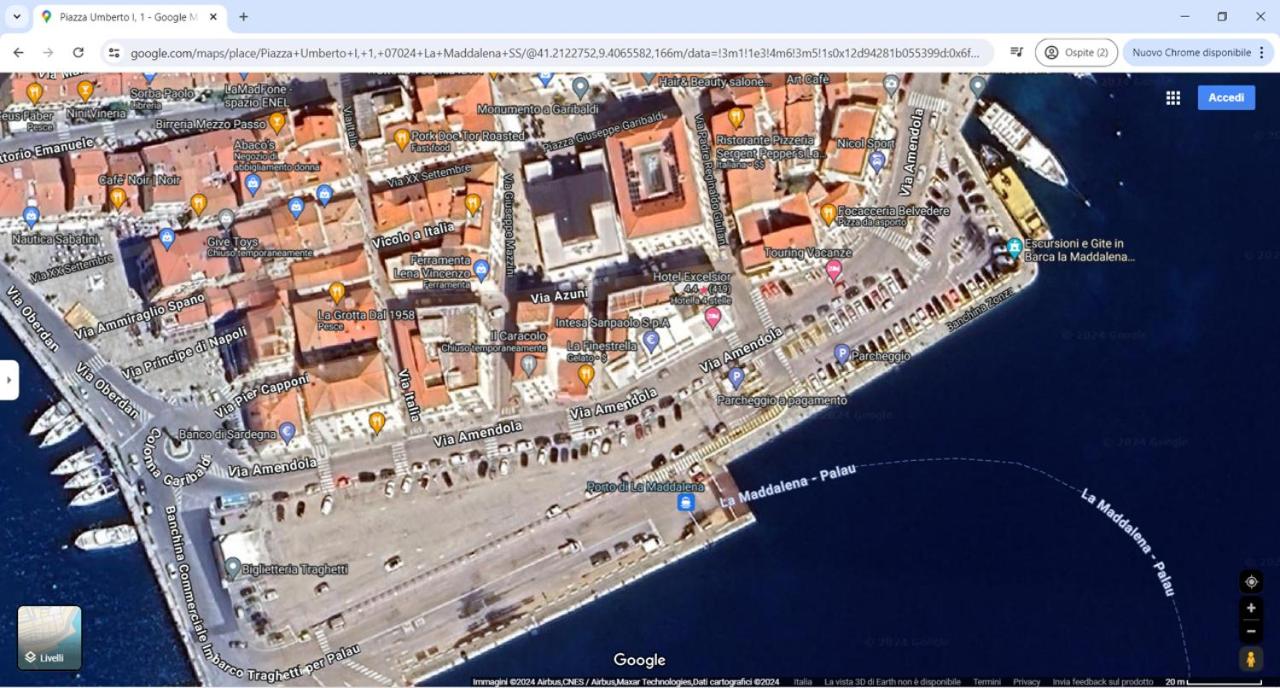Zoom in with the plus button
This screenshot has height=688, width=1280.
(x=1251, y=608)
